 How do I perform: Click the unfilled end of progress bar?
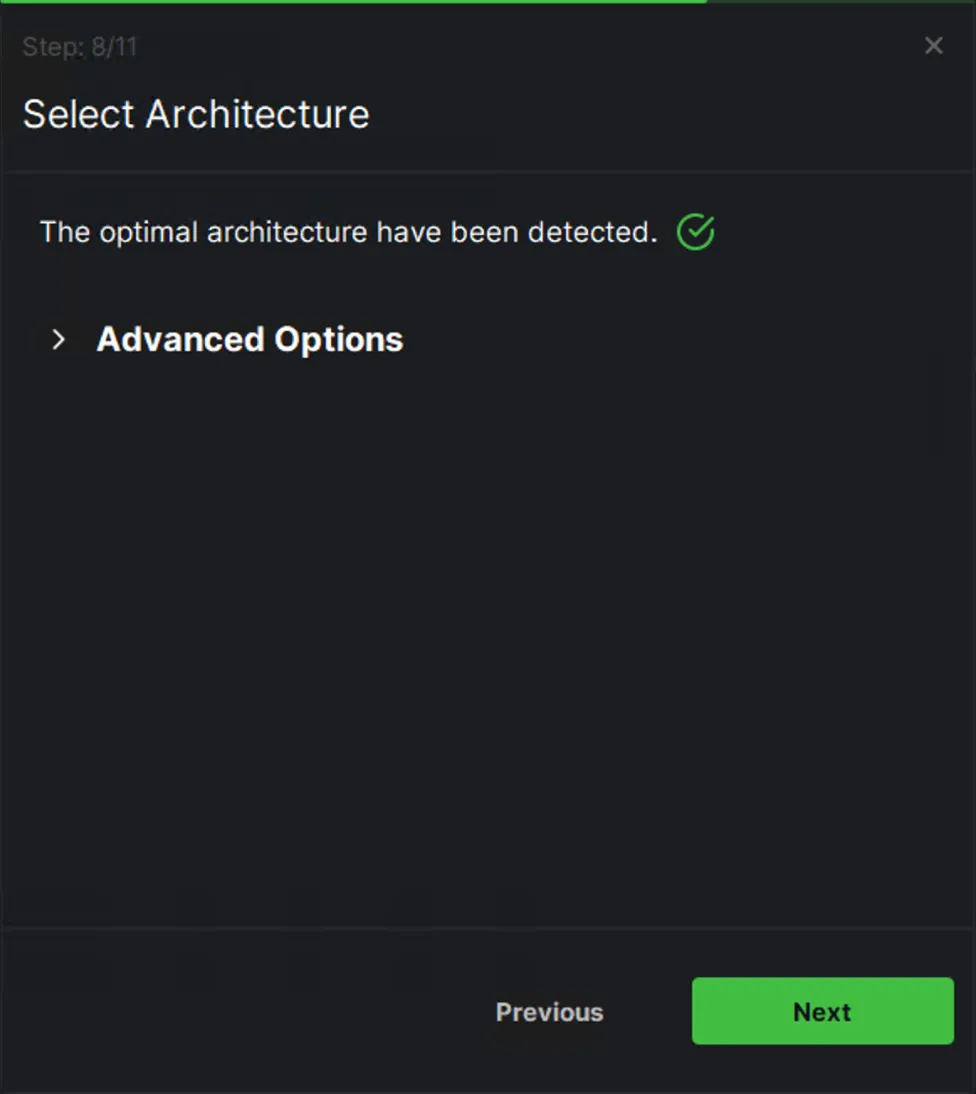coord(841,1)
